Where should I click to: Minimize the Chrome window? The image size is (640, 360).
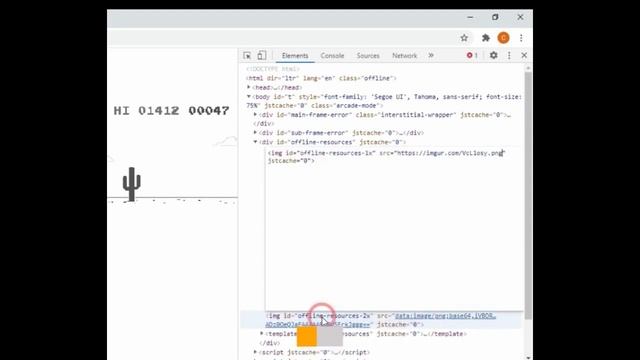(470, 18)
